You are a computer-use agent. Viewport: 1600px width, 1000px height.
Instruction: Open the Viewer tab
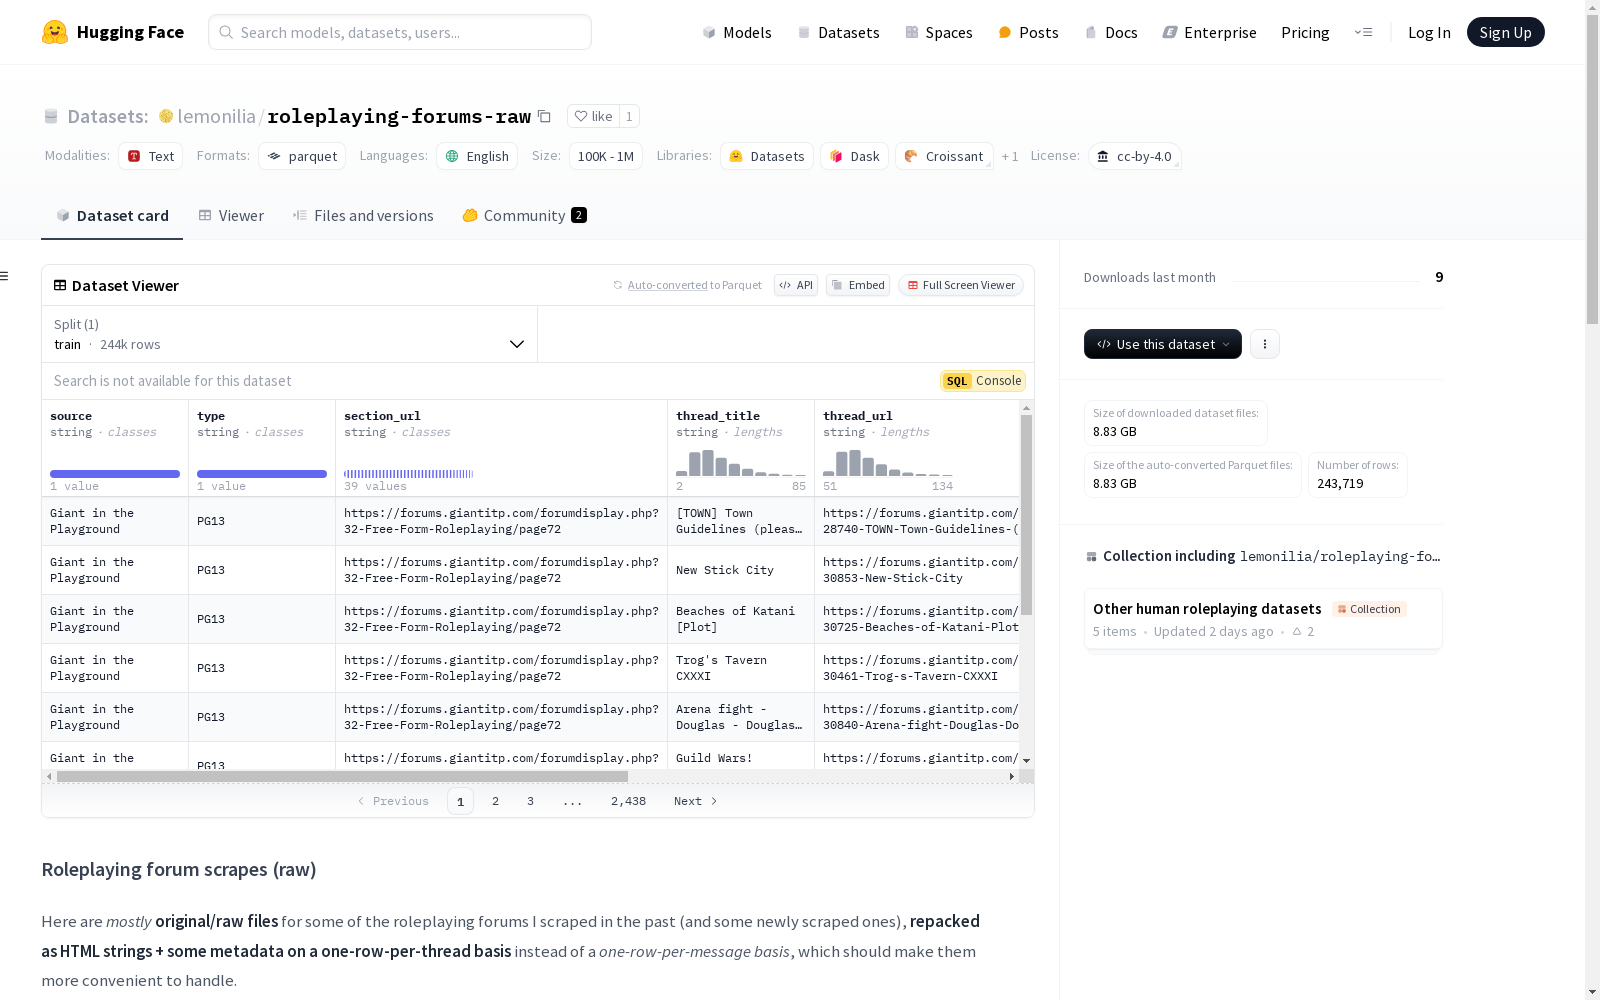coord(231,216)
